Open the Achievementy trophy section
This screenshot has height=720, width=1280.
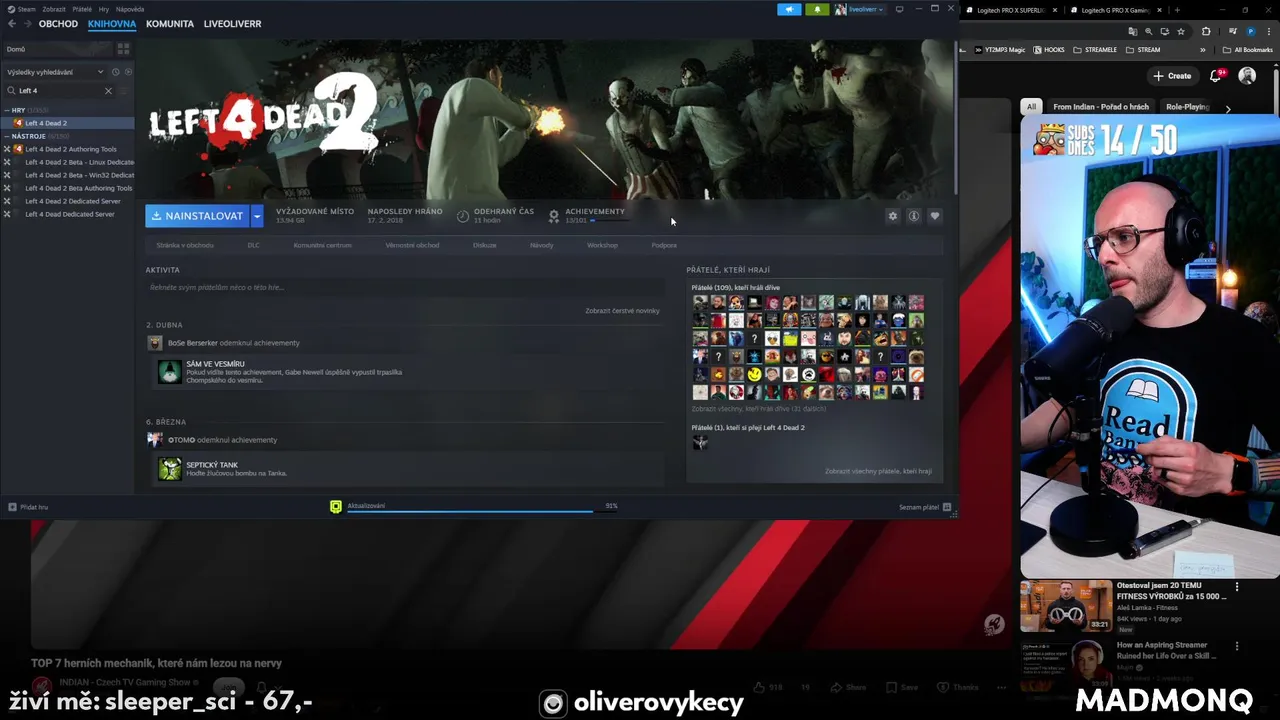[x=554, y=216]
